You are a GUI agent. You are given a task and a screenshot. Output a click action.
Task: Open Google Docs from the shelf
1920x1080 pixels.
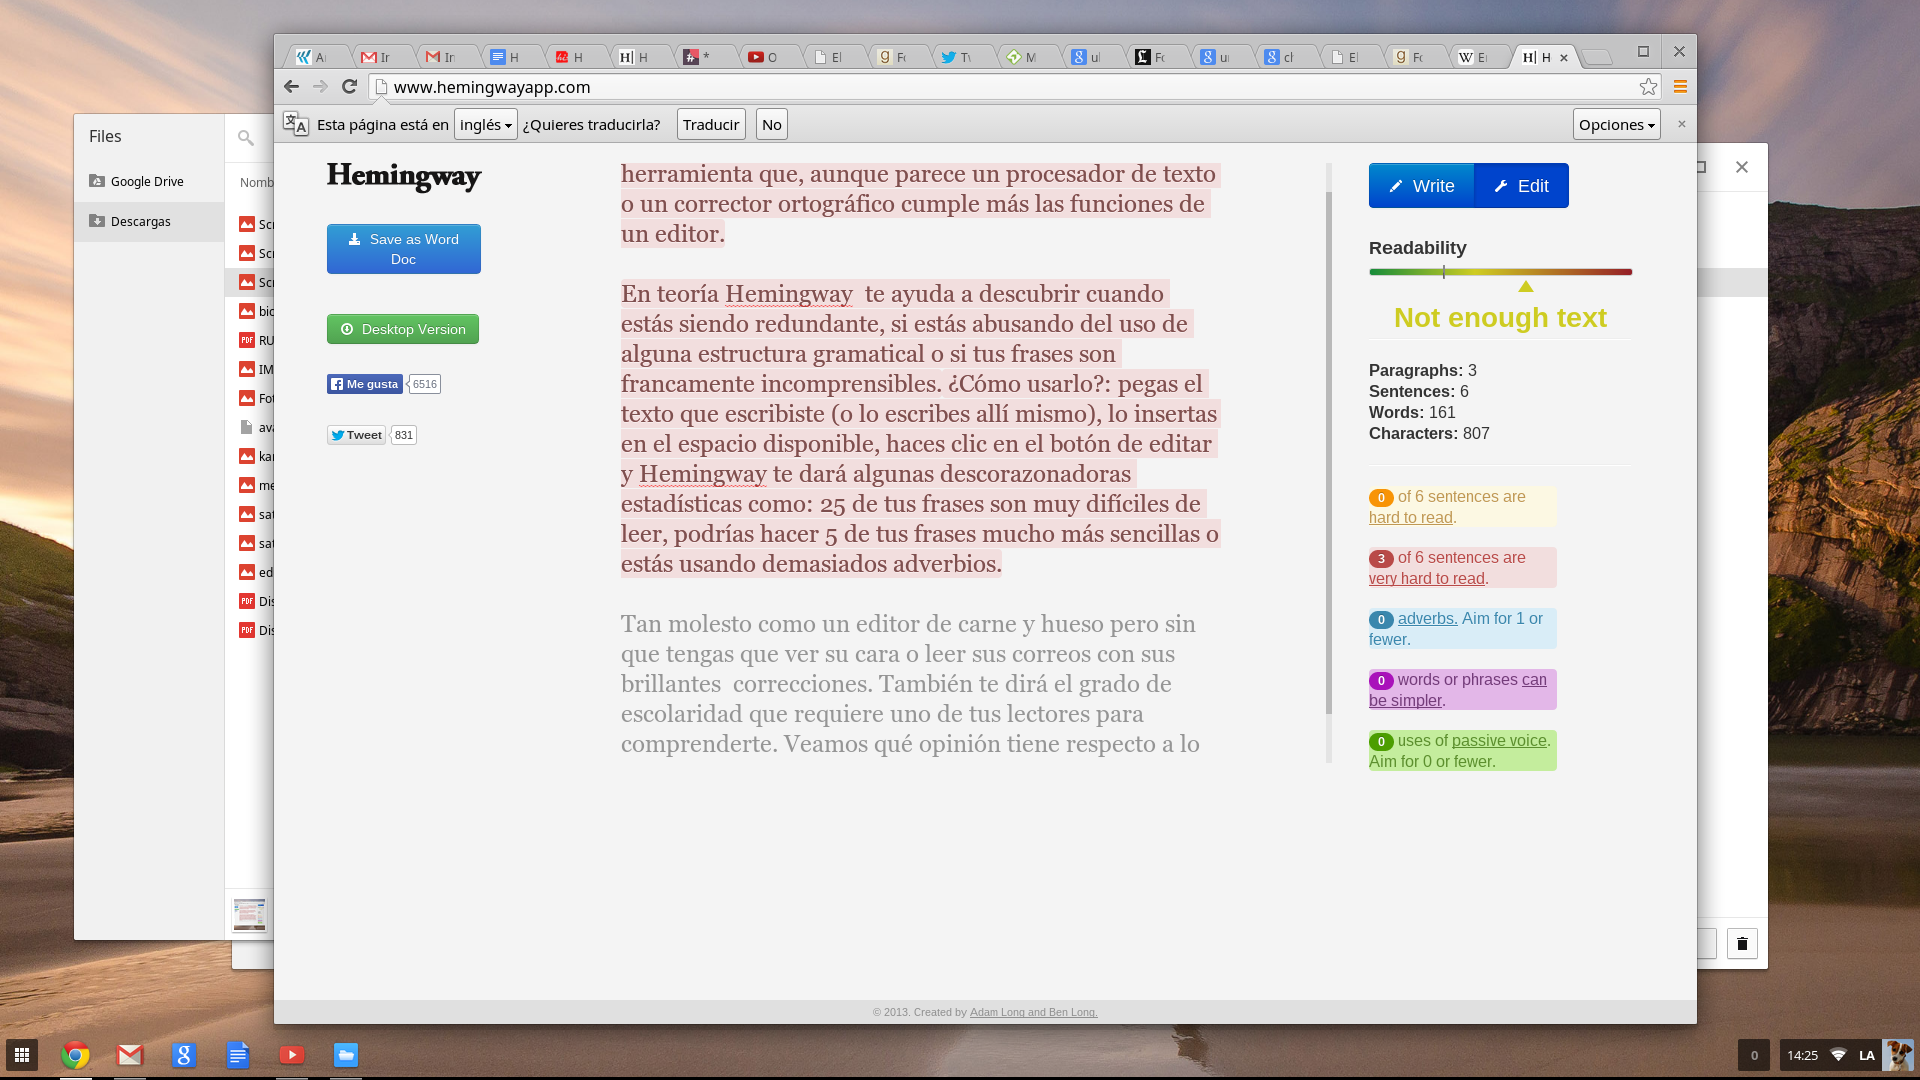coord(238,1055)
